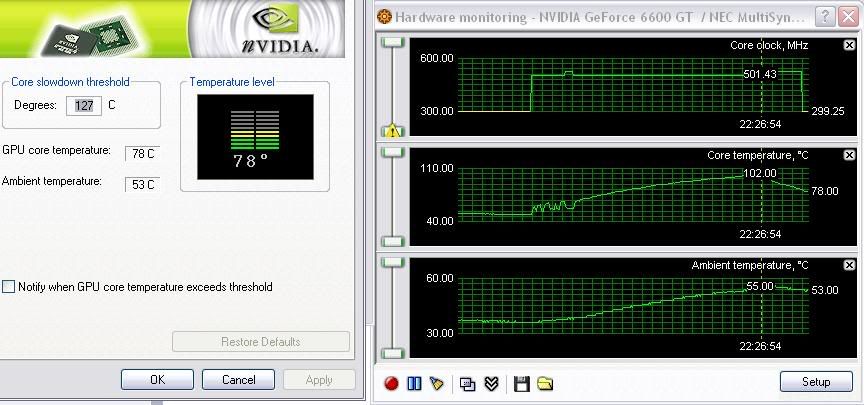Close the Hardware monitoring window
The height and width of the screenshot is (405, 864).
[x=847, y=17]
